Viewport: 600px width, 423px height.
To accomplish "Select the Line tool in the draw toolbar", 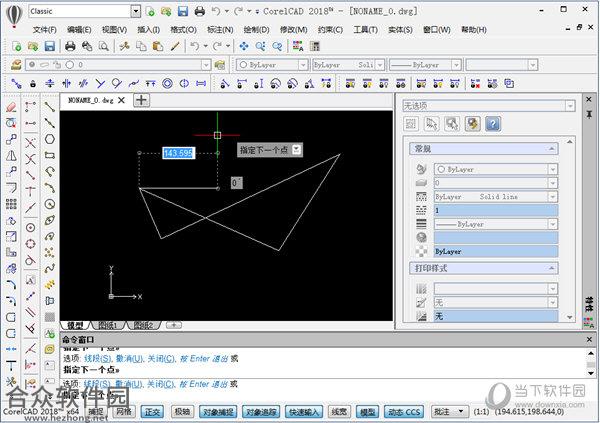I will pos(50,107).
